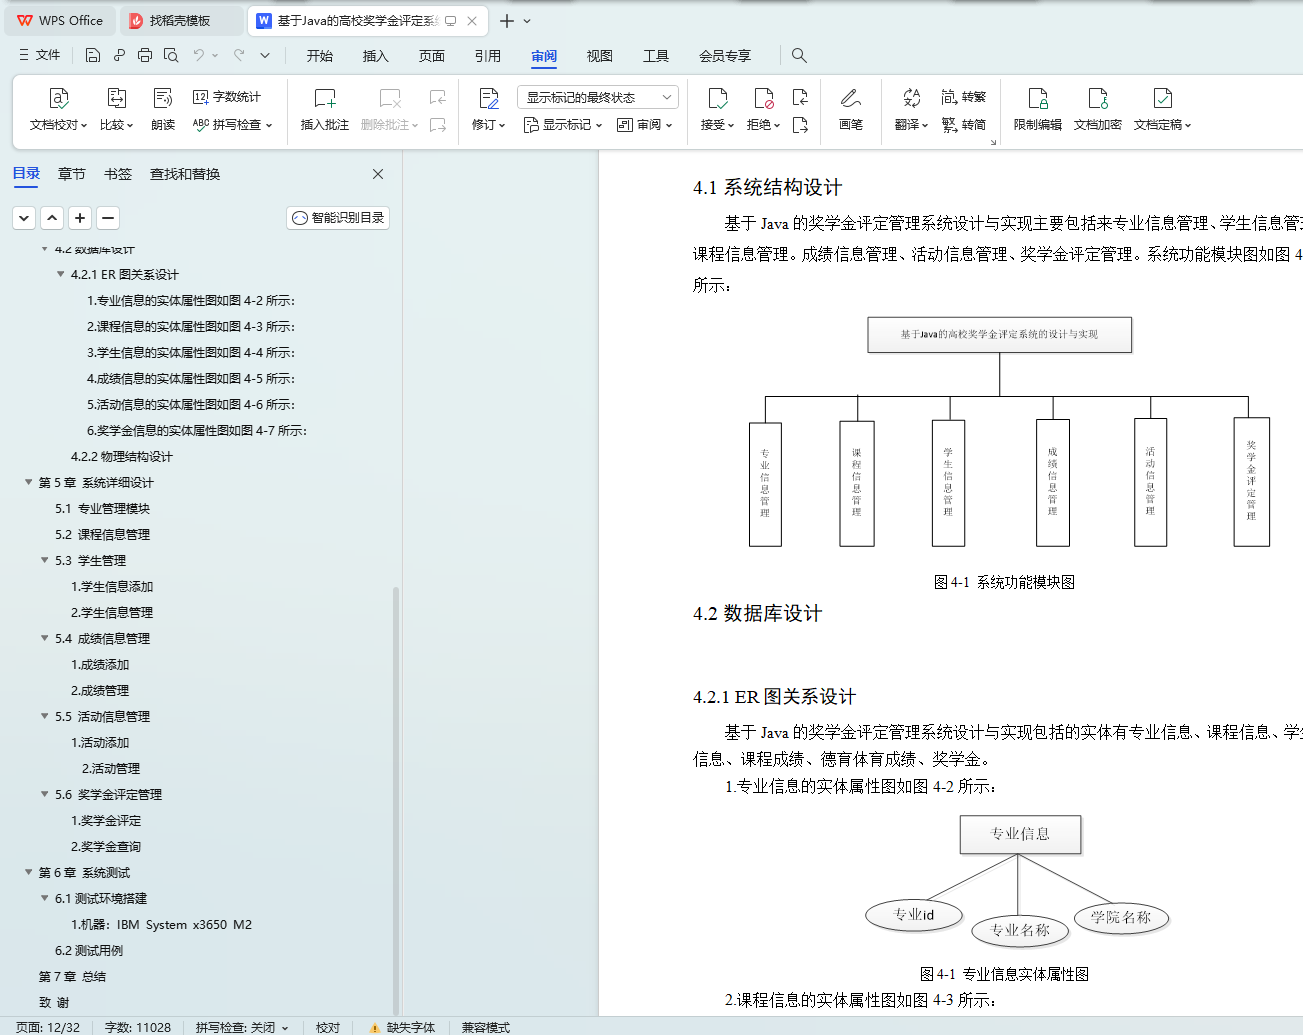The height and width of the screenshot is (1035, 1303).
Task: Toggle 限制编辑 restrict editing
Action: point(1038,110)
